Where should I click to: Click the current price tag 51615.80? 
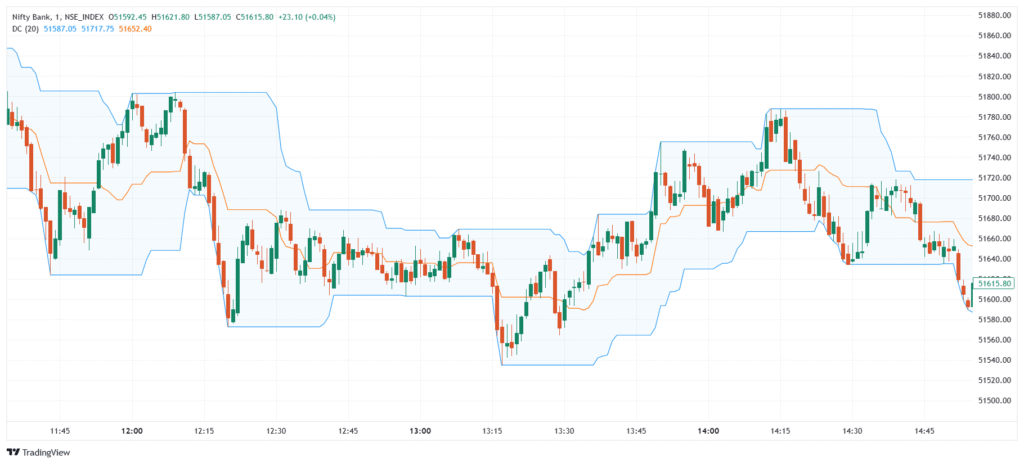pos(995,285)
